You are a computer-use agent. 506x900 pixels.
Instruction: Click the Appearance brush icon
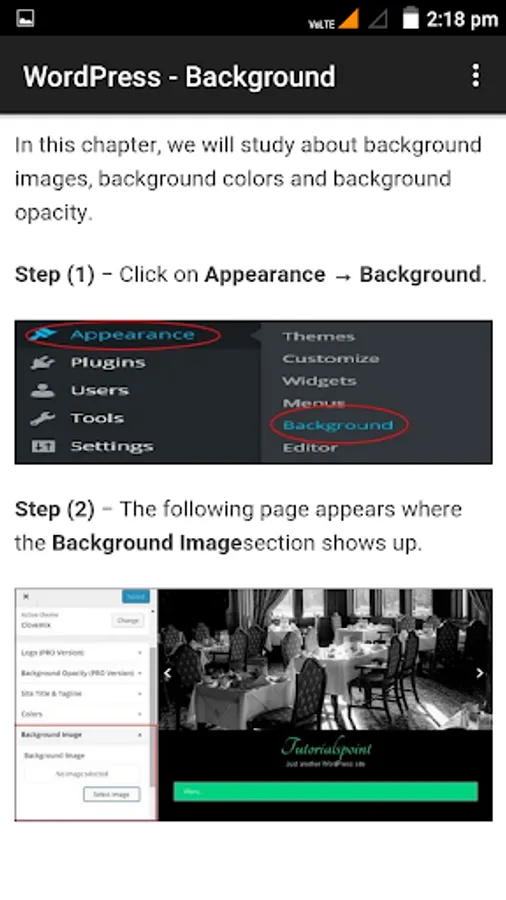(42, 335)
